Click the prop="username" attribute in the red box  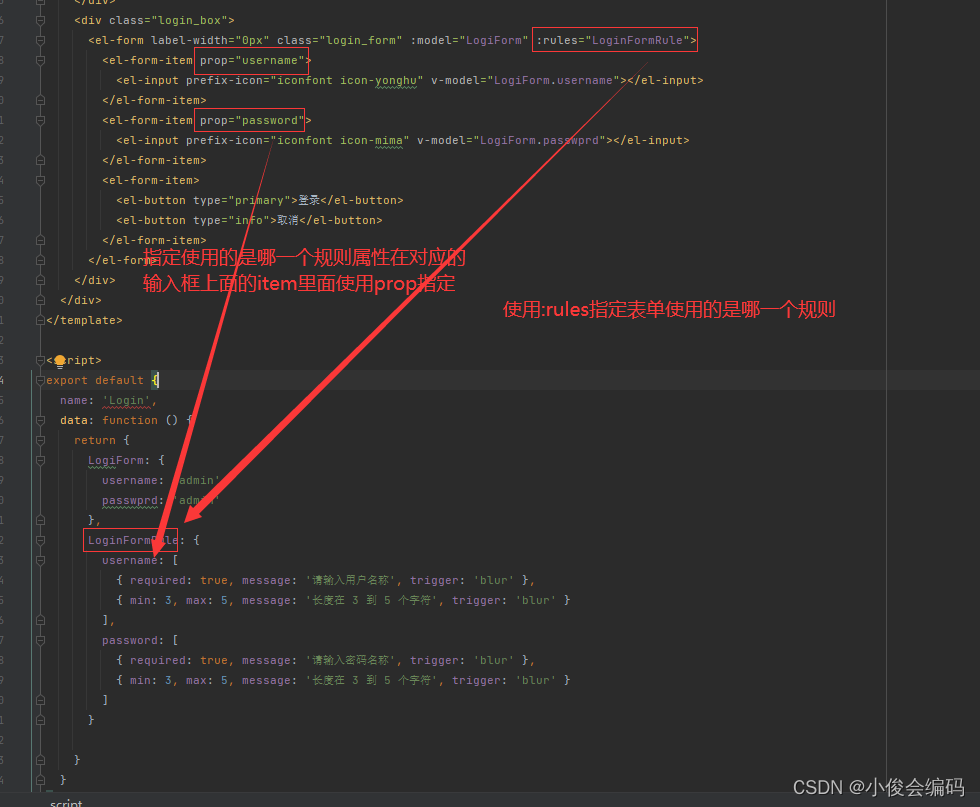(x=251, y=60)
